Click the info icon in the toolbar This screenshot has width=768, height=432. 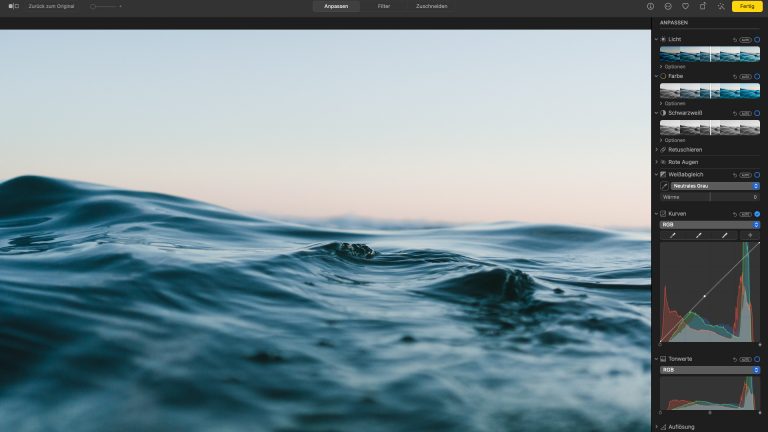pyautogui.click(x=650, y=6)
